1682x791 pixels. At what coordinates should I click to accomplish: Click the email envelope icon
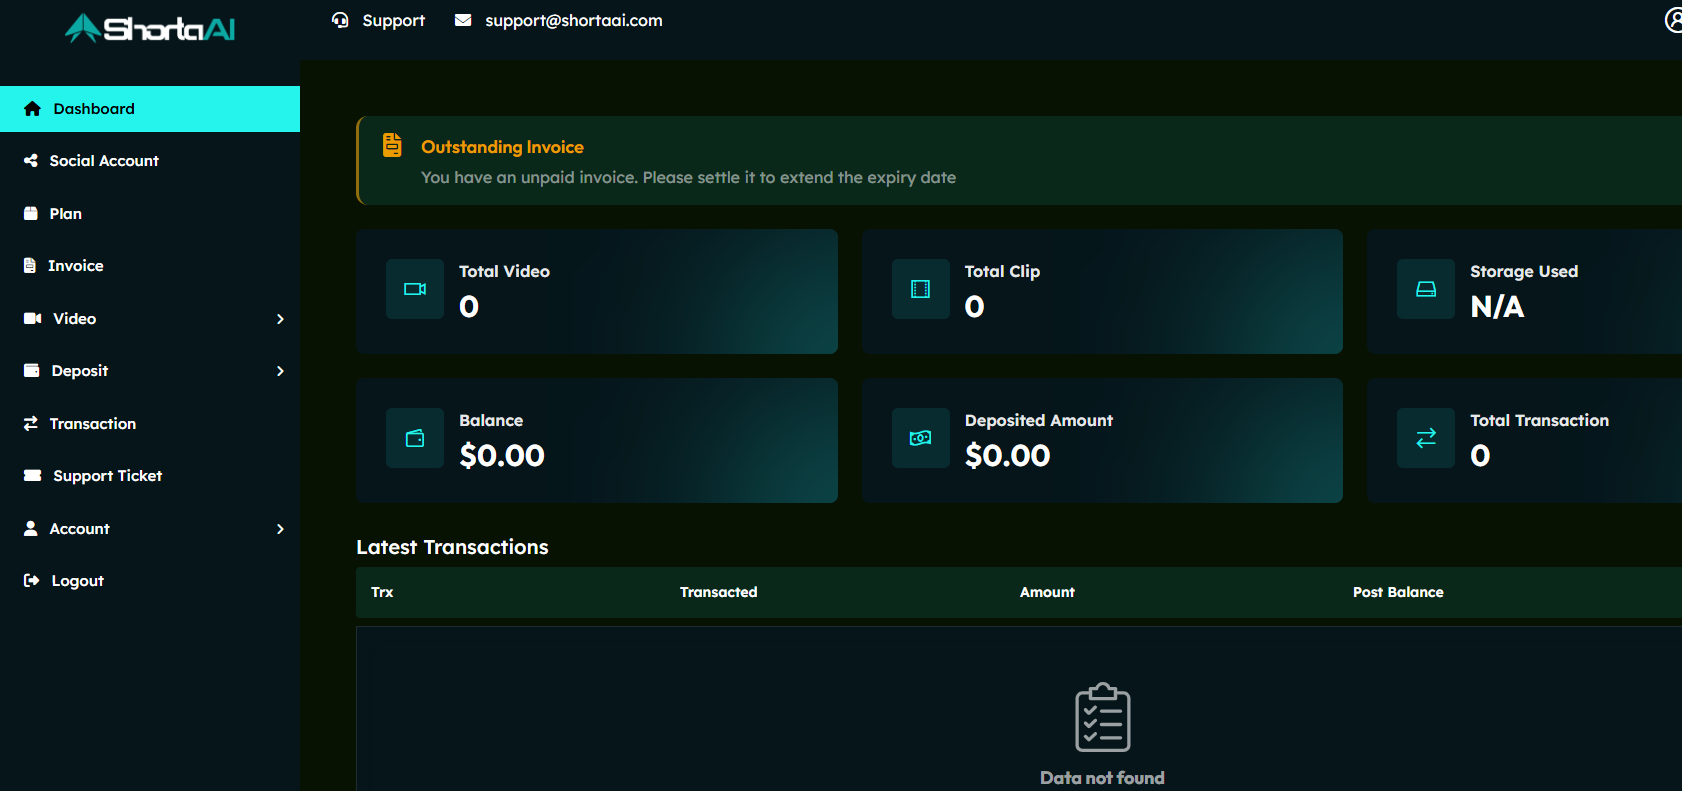(x=463, y=20)
